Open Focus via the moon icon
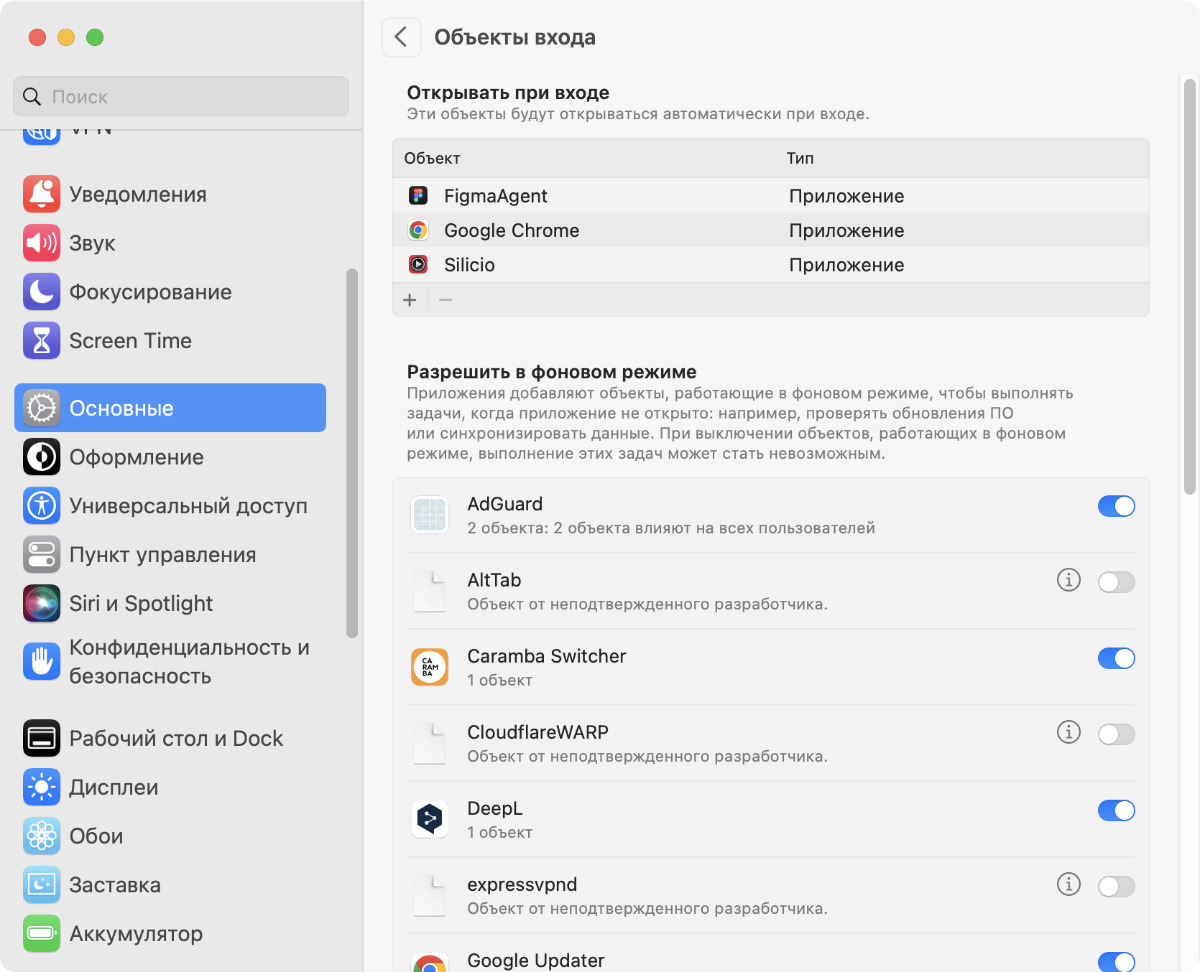Image resolution: width=1200 pixels, height=972 pixels. tap(41, 292)
